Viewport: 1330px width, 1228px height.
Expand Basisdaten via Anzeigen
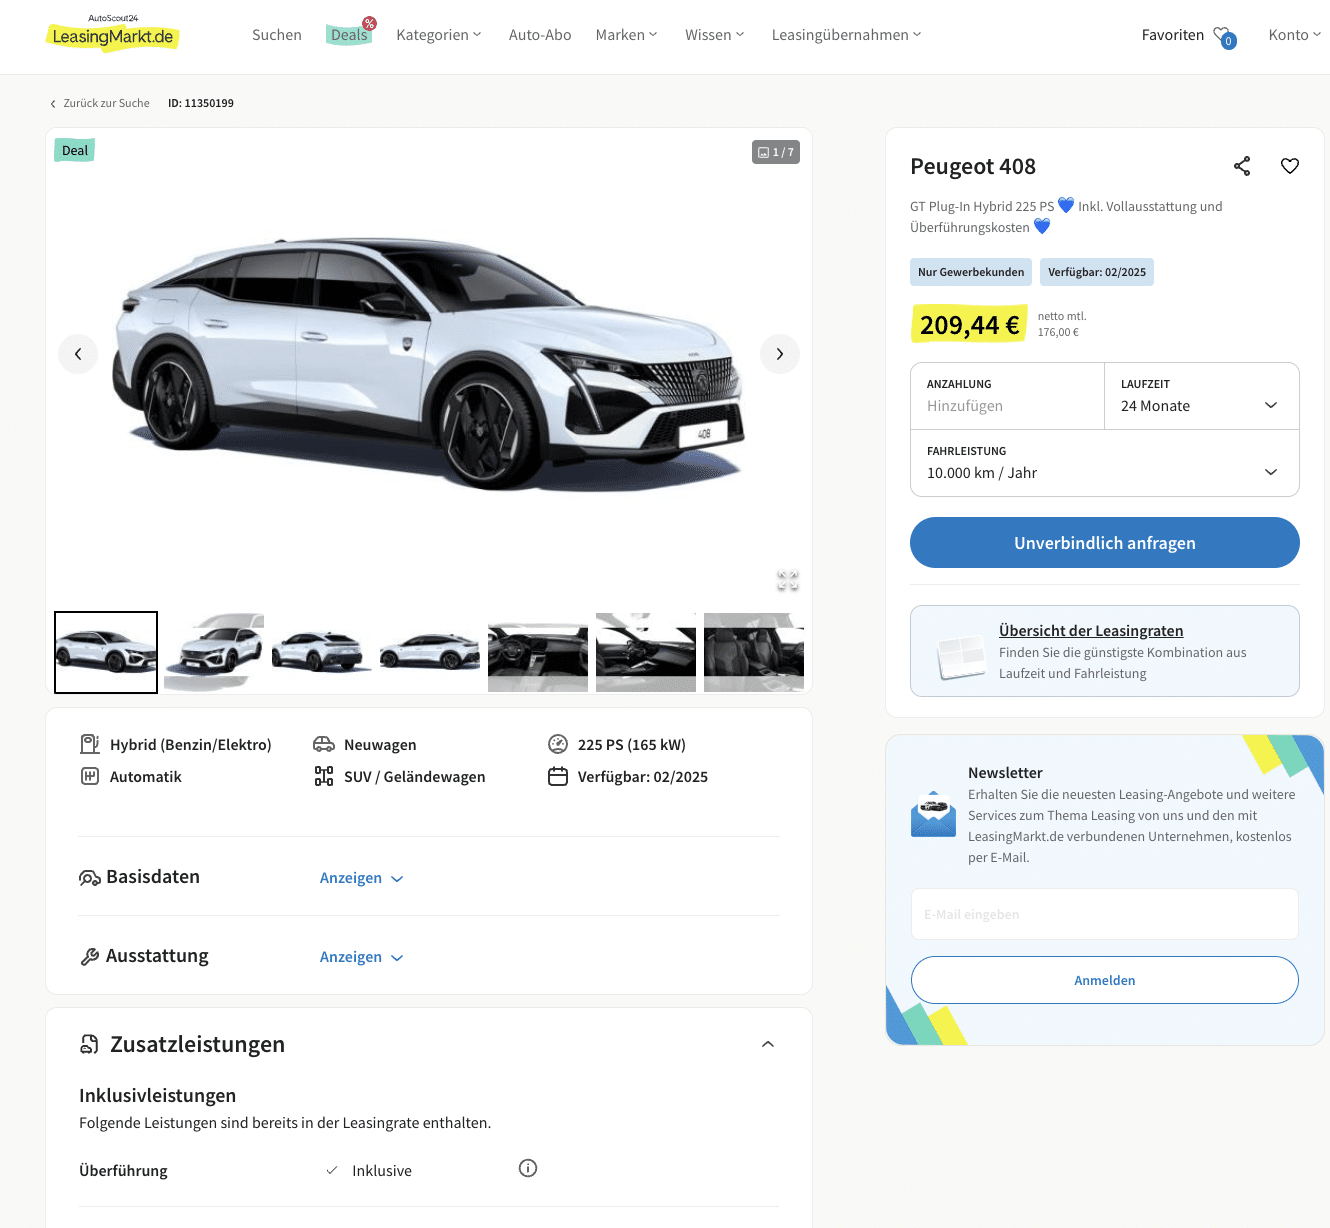[361, 878]
